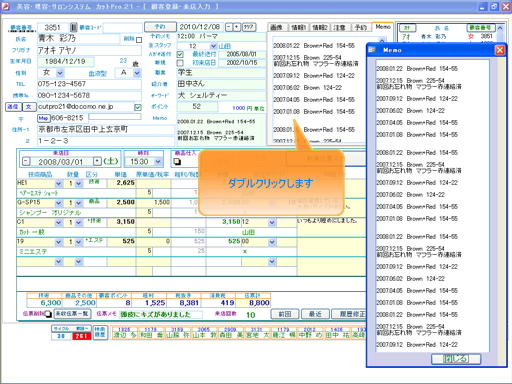The height and width of the screenshot is (384, 512).
Task: Click the 商品仕入 icon
Action: [x=177, y=162]
